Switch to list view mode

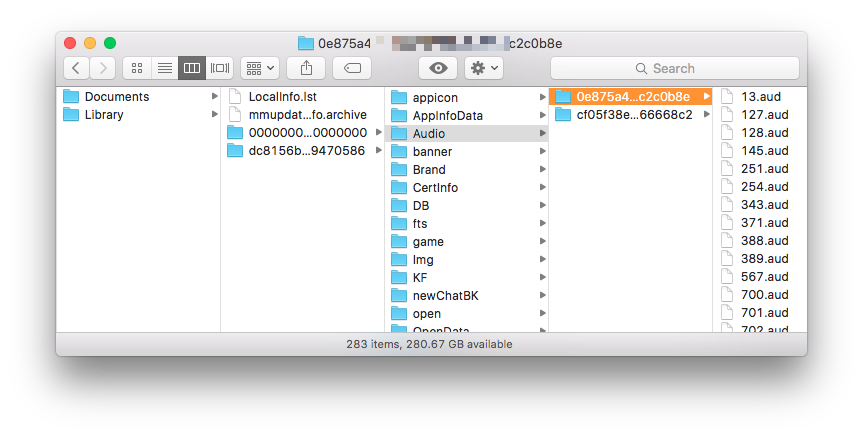click(x=164, y=68)
